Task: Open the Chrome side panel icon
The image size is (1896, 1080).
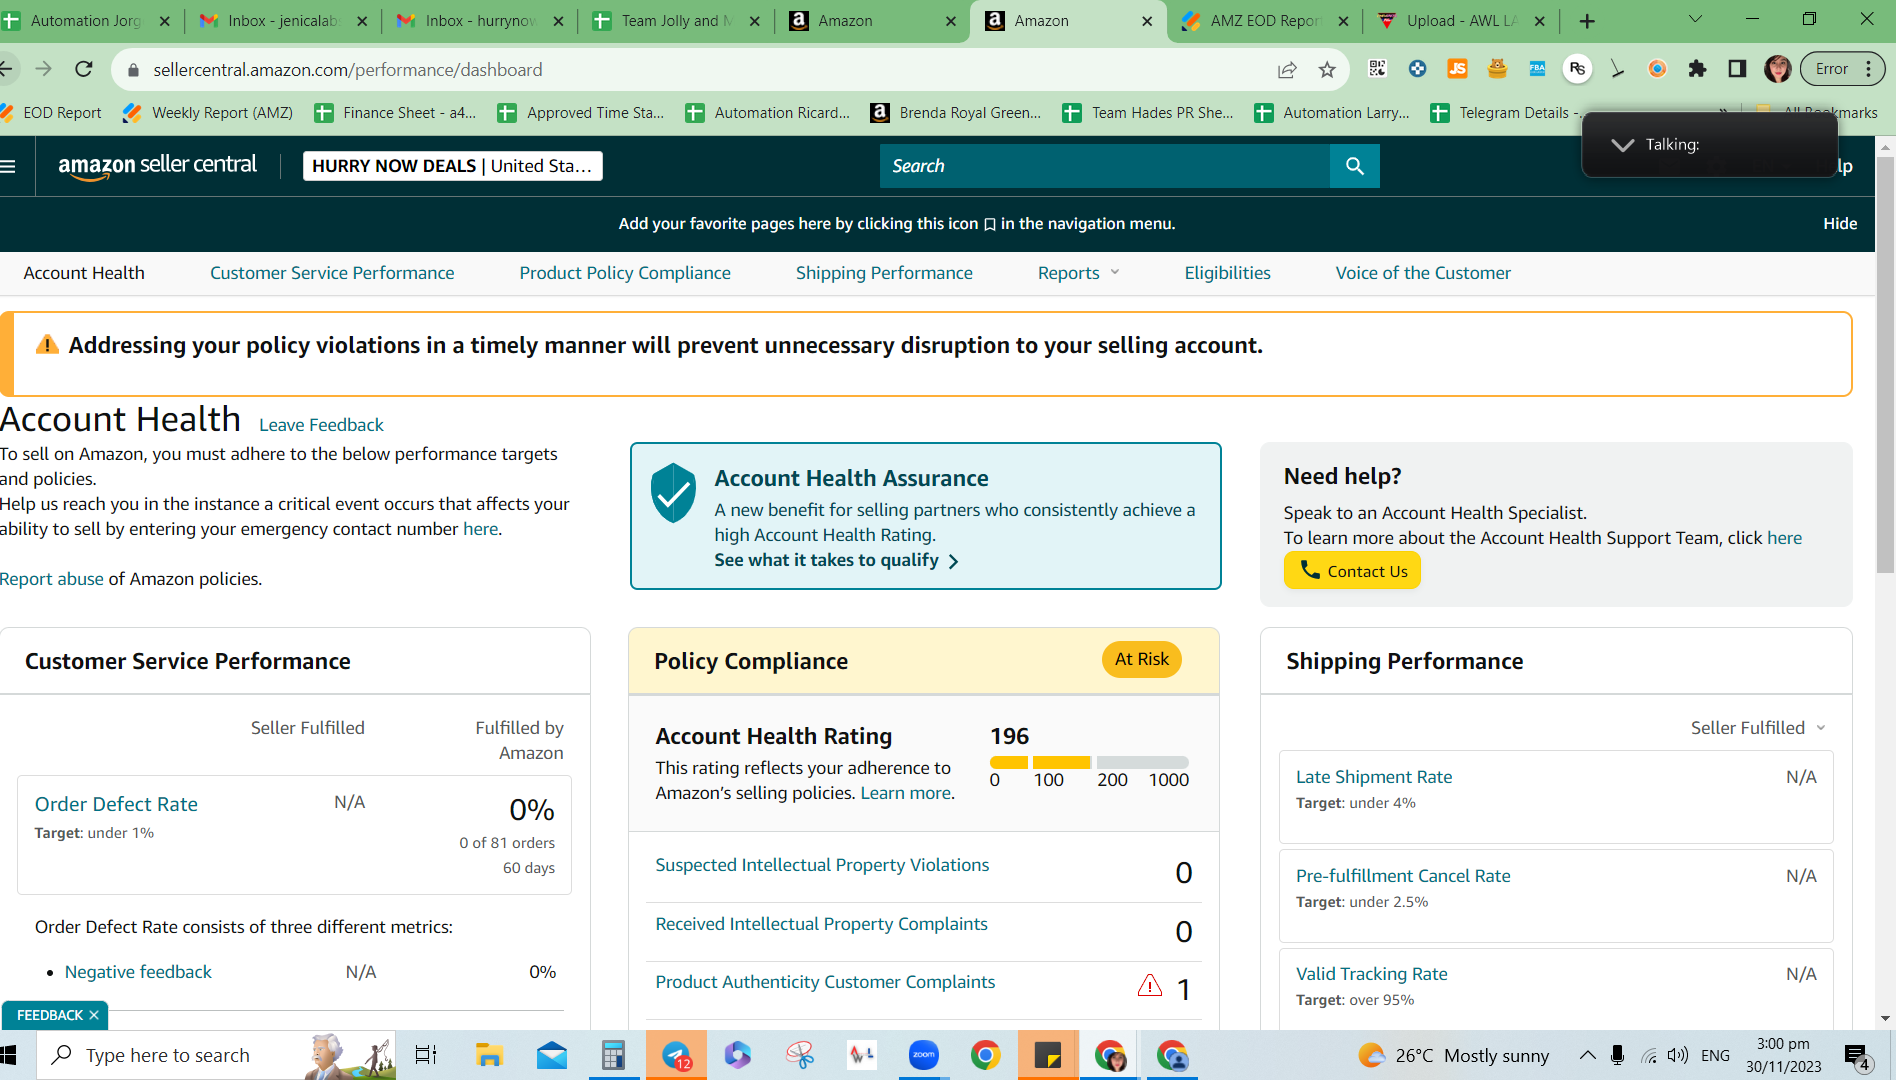Action: point(1737,69)
